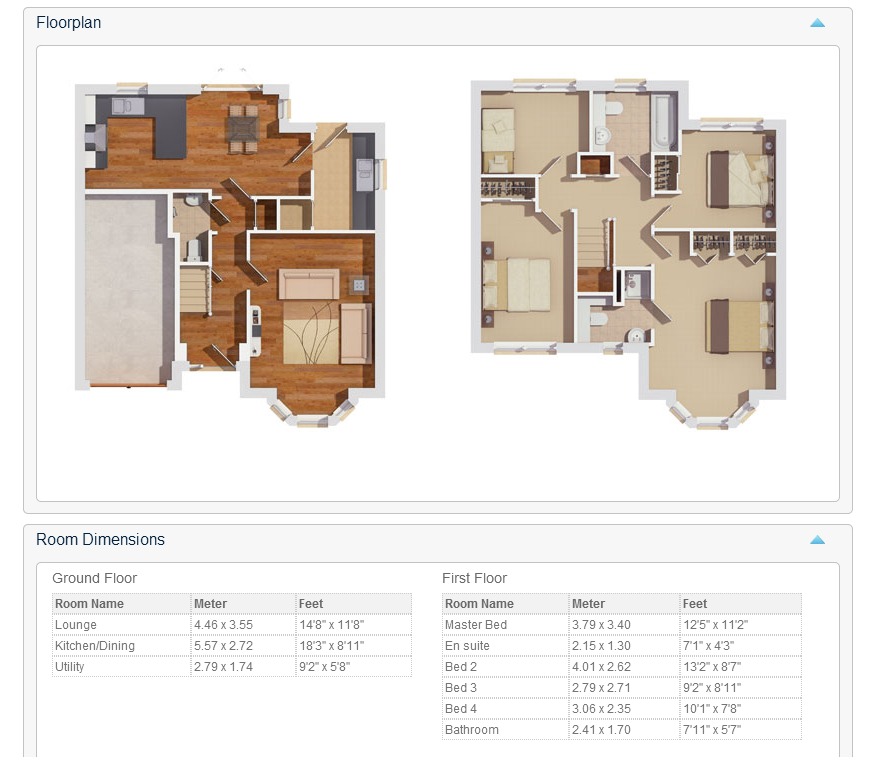
Task: Select Kitchen/Dining meter value 5.57 x 2.72
Action: [x=223, y=646]
